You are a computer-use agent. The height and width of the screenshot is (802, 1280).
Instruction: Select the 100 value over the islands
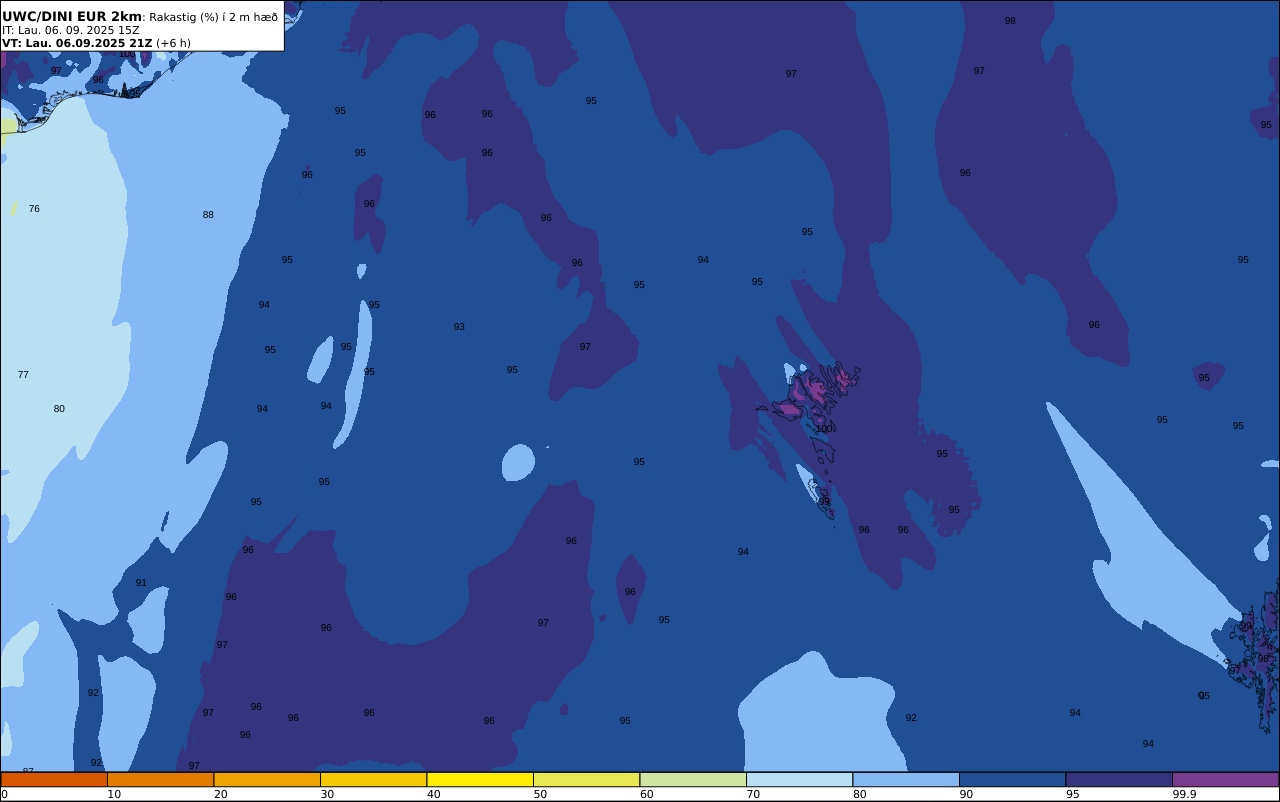tap(824, 429)
